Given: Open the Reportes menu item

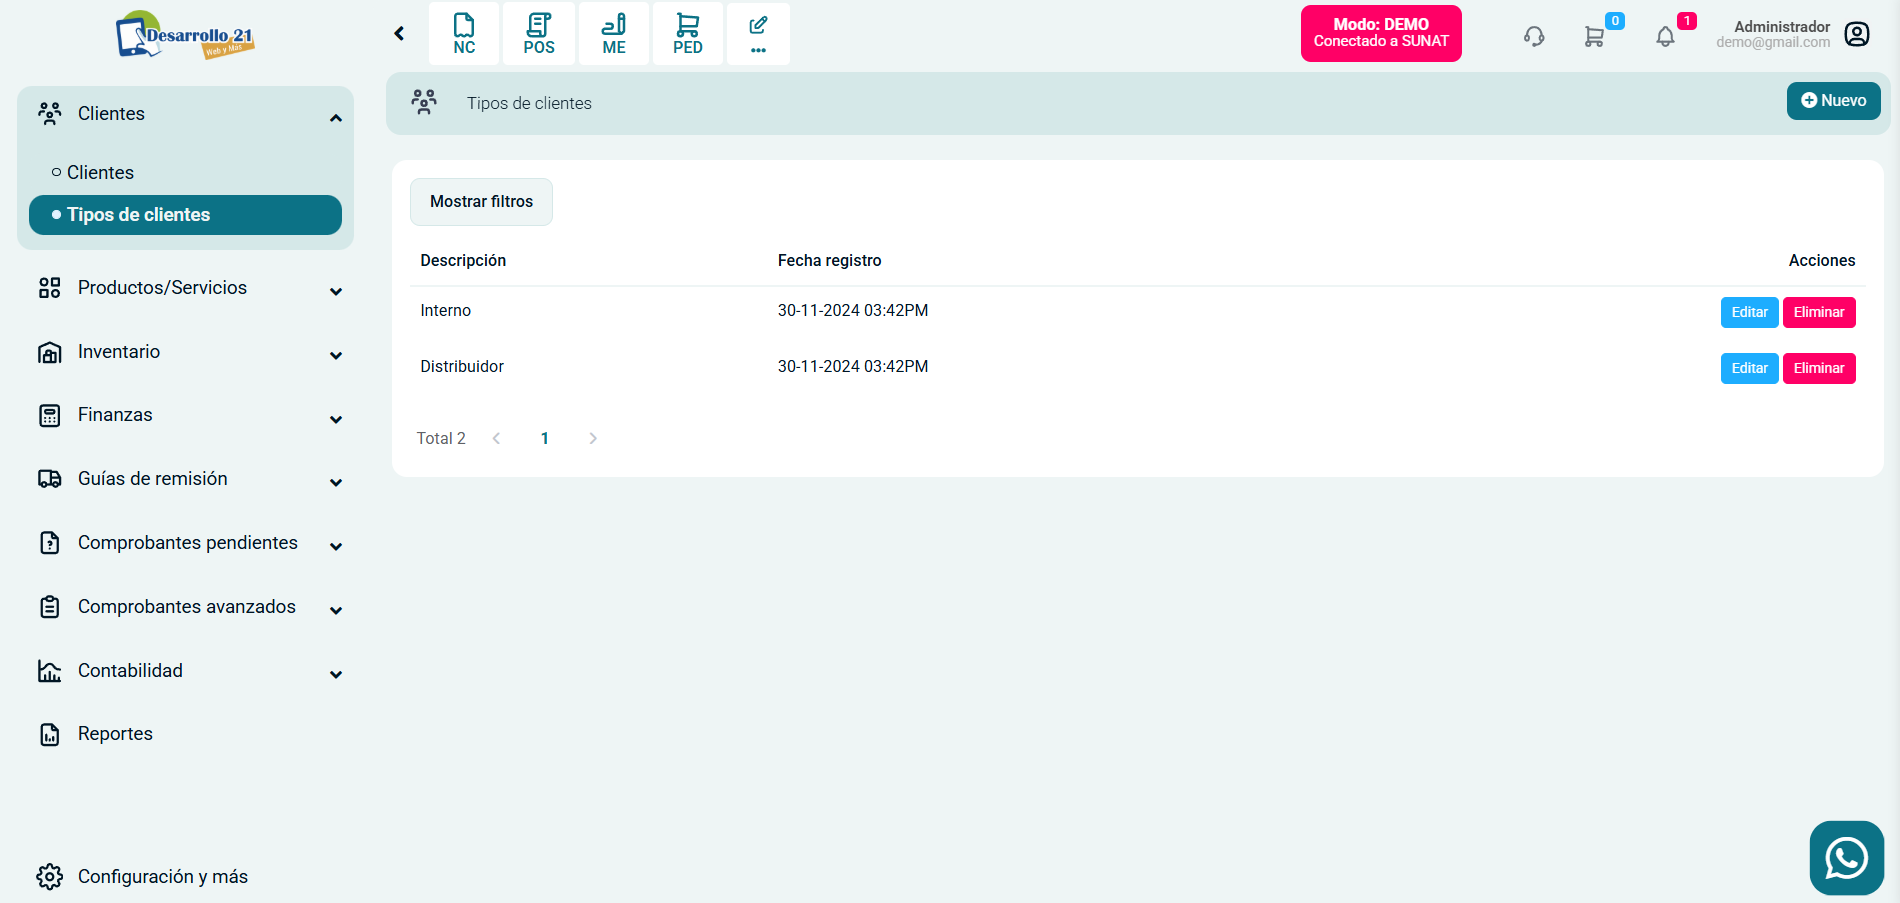Looking at the screenshot, I should click(x=115, y=734).
